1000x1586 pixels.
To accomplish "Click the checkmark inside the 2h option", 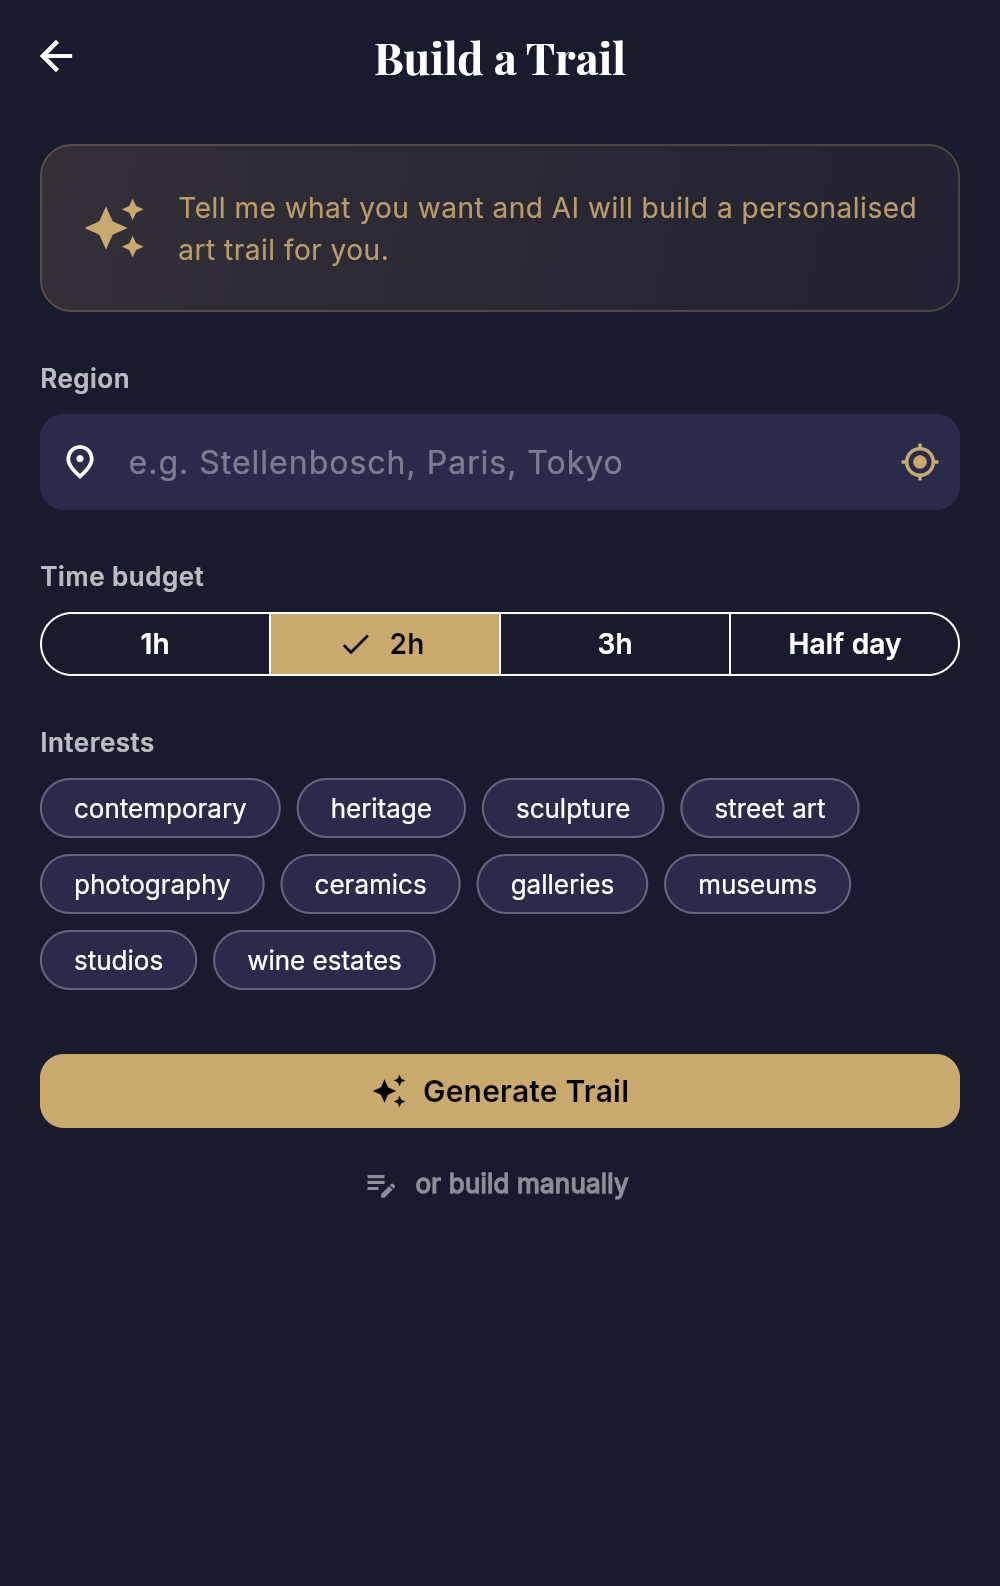I will click(354, 644).
